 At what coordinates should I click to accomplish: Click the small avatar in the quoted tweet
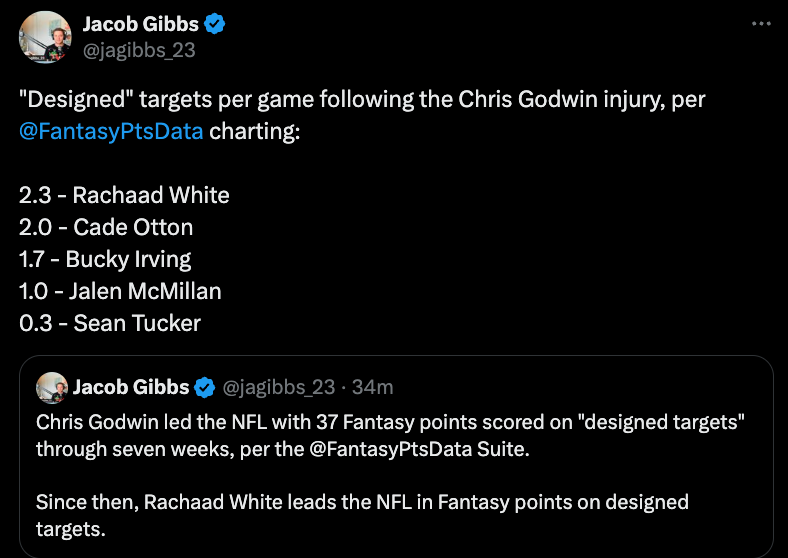(52, 388)
